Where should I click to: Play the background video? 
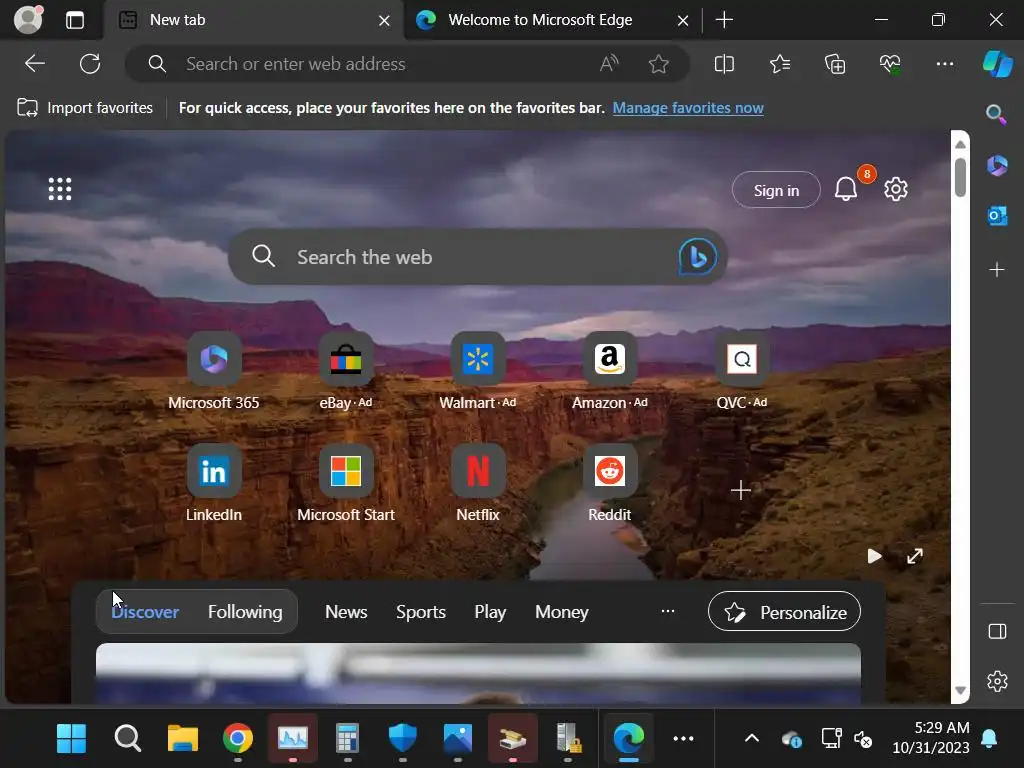coord(874,556)
